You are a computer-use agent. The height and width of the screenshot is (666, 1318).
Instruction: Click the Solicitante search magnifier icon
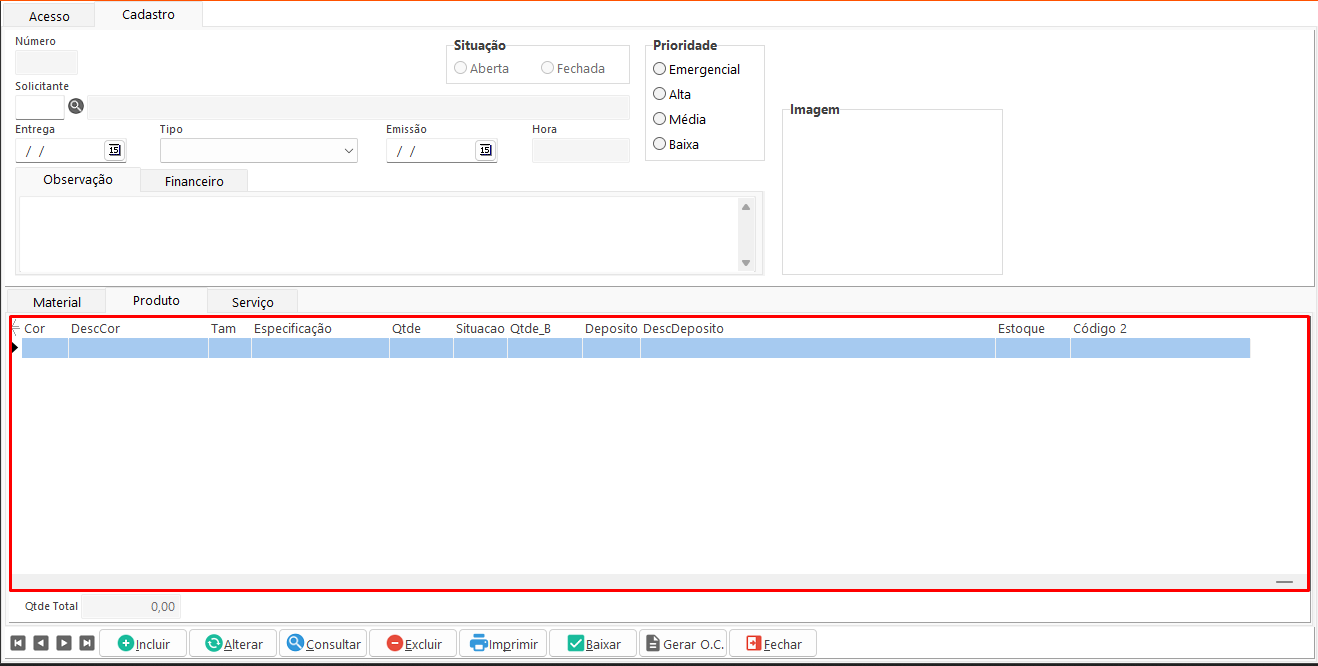coord(76,106)
